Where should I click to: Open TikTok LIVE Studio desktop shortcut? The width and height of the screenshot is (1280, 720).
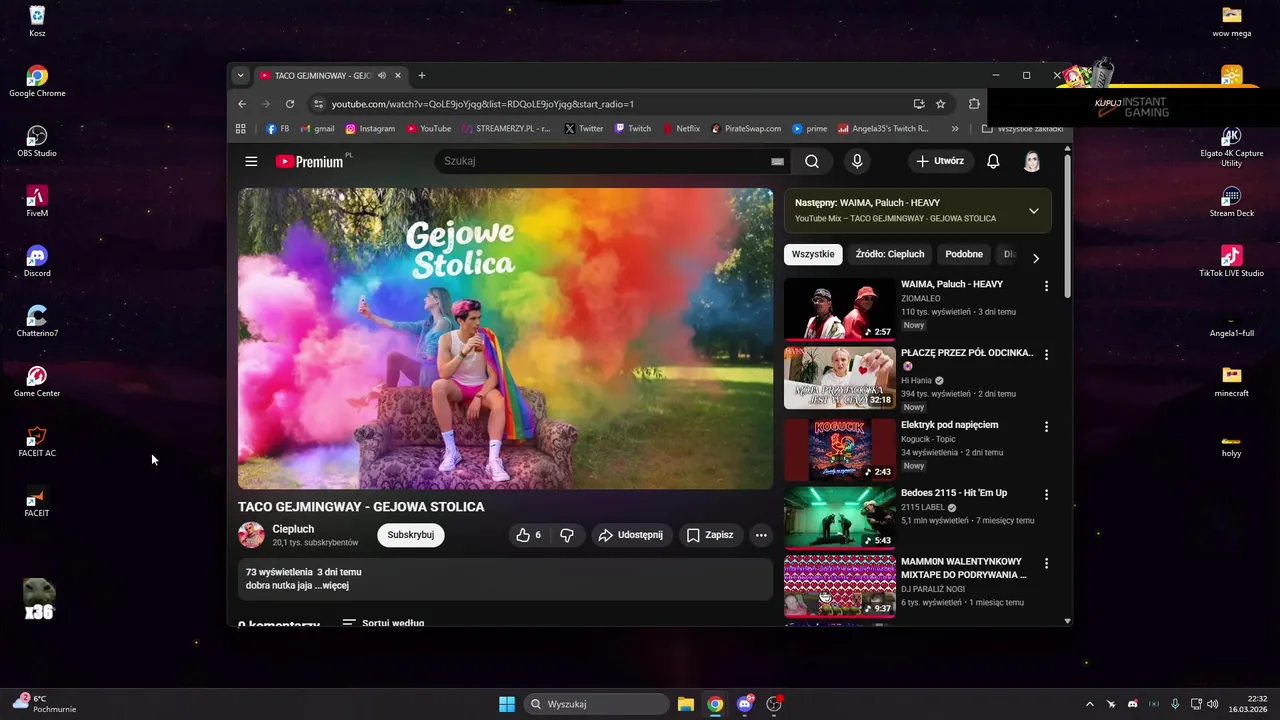tap(1231, 261)
